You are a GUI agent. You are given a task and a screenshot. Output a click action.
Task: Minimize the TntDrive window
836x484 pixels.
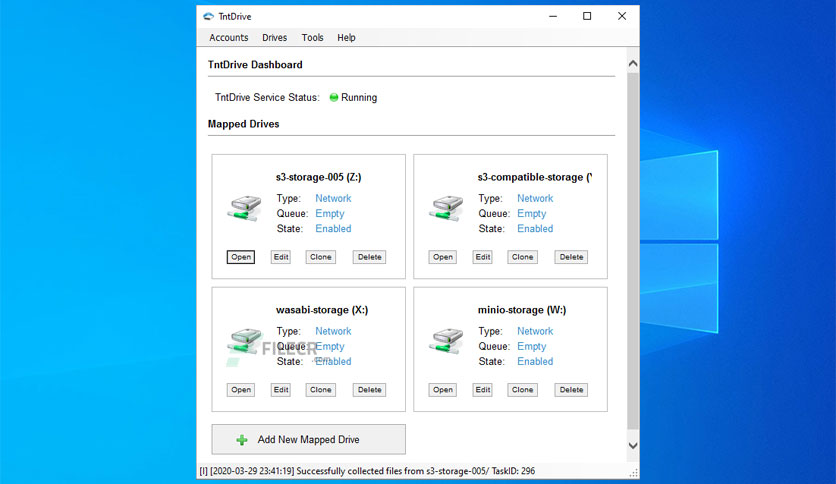click(553, 17)
